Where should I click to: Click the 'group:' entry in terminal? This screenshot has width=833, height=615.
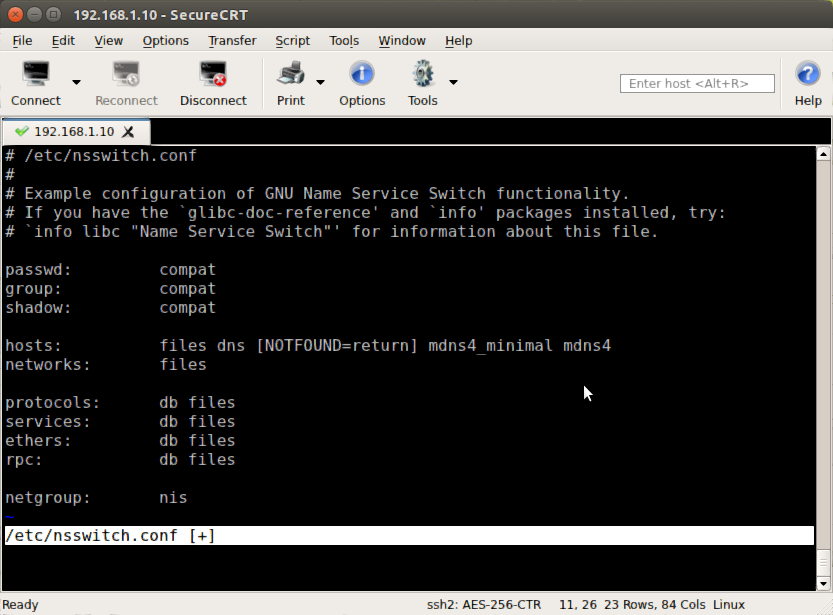[33, 289]
